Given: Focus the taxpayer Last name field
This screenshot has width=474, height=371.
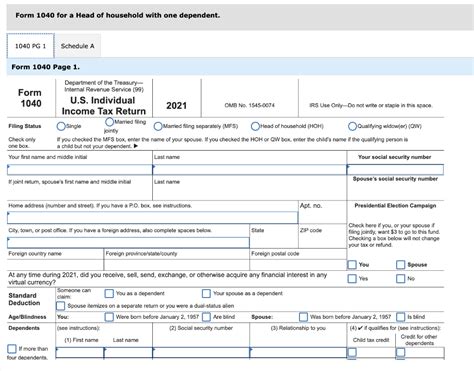Looking at the screenshot, I should pos(249,170).
